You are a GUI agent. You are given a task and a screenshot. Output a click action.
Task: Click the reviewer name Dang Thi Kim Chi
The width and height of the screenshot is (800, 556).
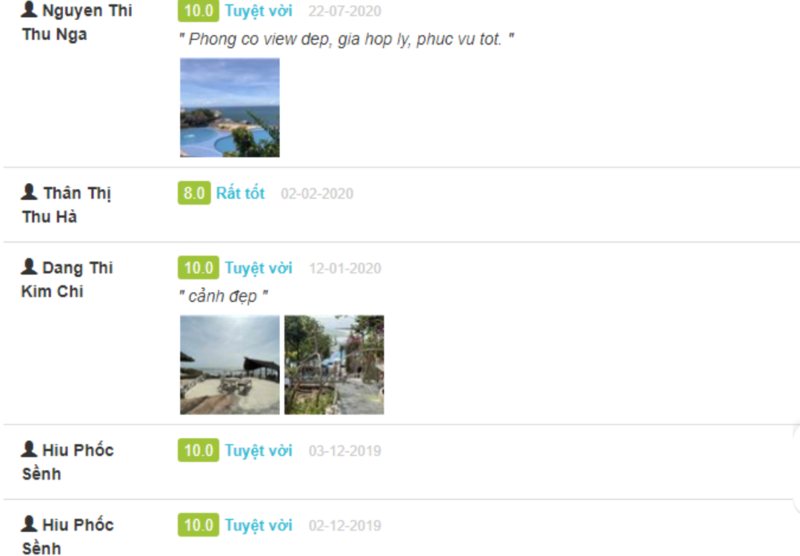(67, 280)
